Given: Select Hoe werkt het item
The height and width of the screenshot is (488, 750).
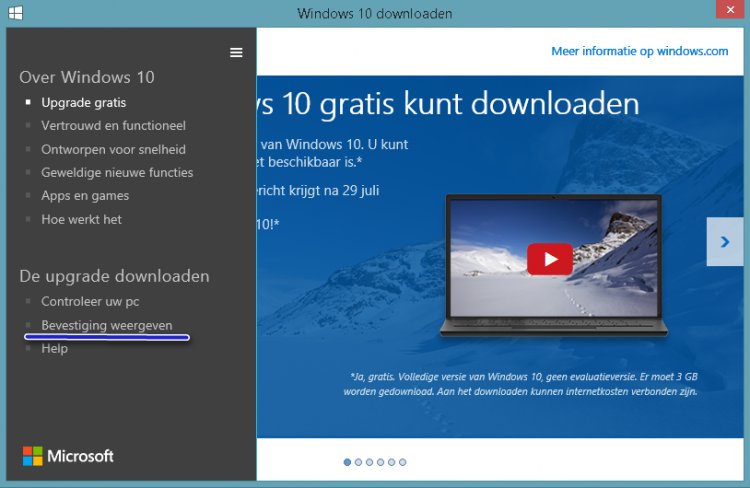Looking at the screenshot, I should point(81,219).
